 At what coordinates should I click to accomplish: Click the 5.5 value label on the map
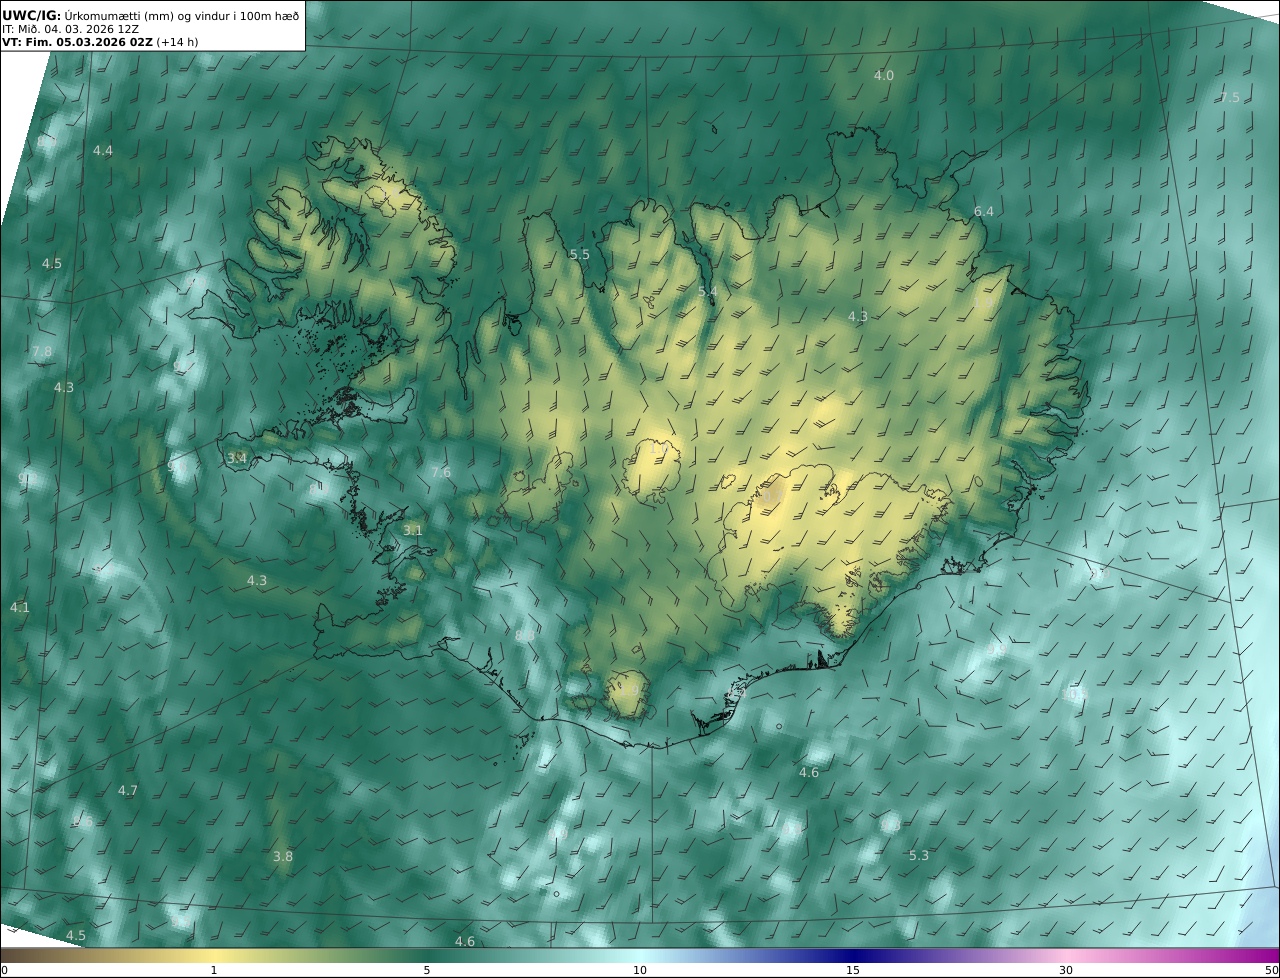coord(580,254)
